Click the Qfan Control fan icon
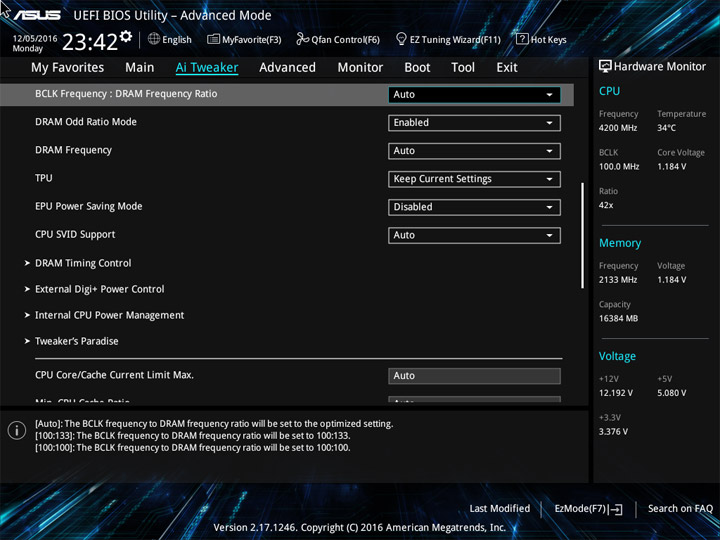The width and height of the screenshot is (720, 540). (302, 39)
